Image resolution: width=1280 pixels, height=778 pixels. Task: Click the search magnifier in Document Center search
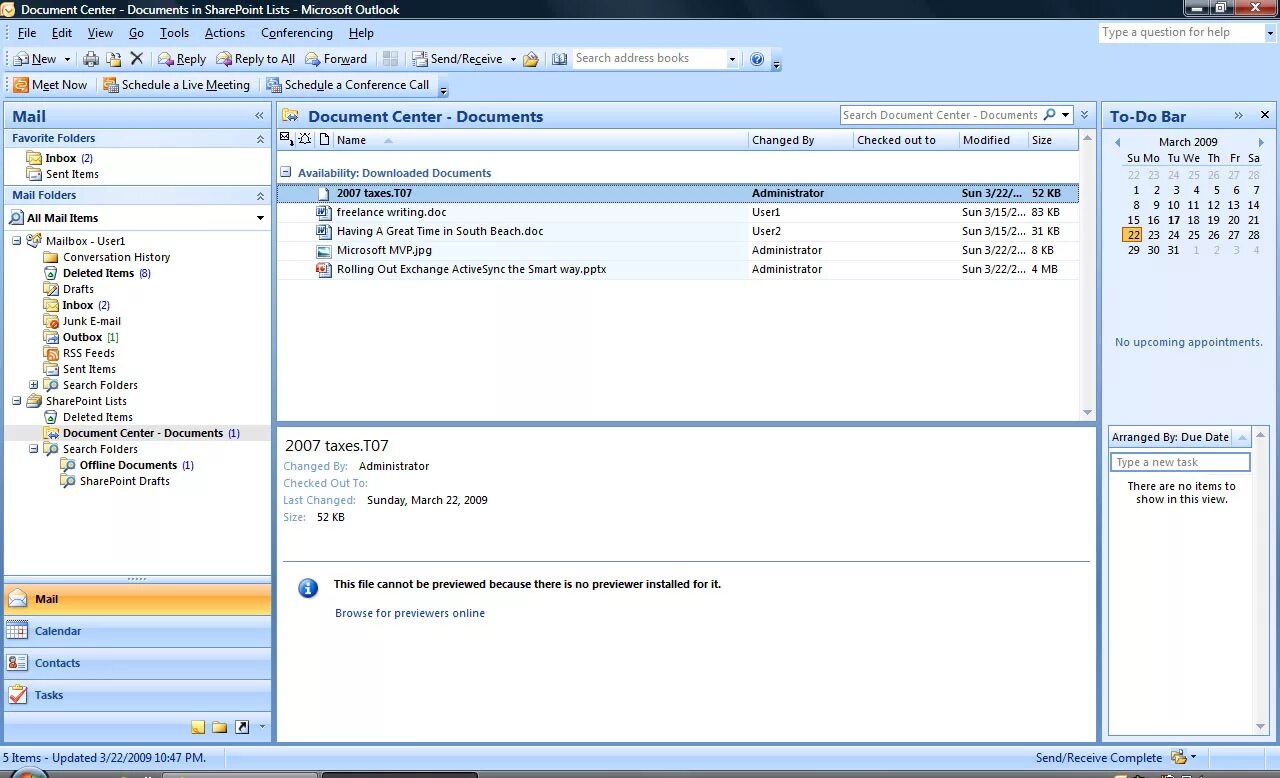1049,115
